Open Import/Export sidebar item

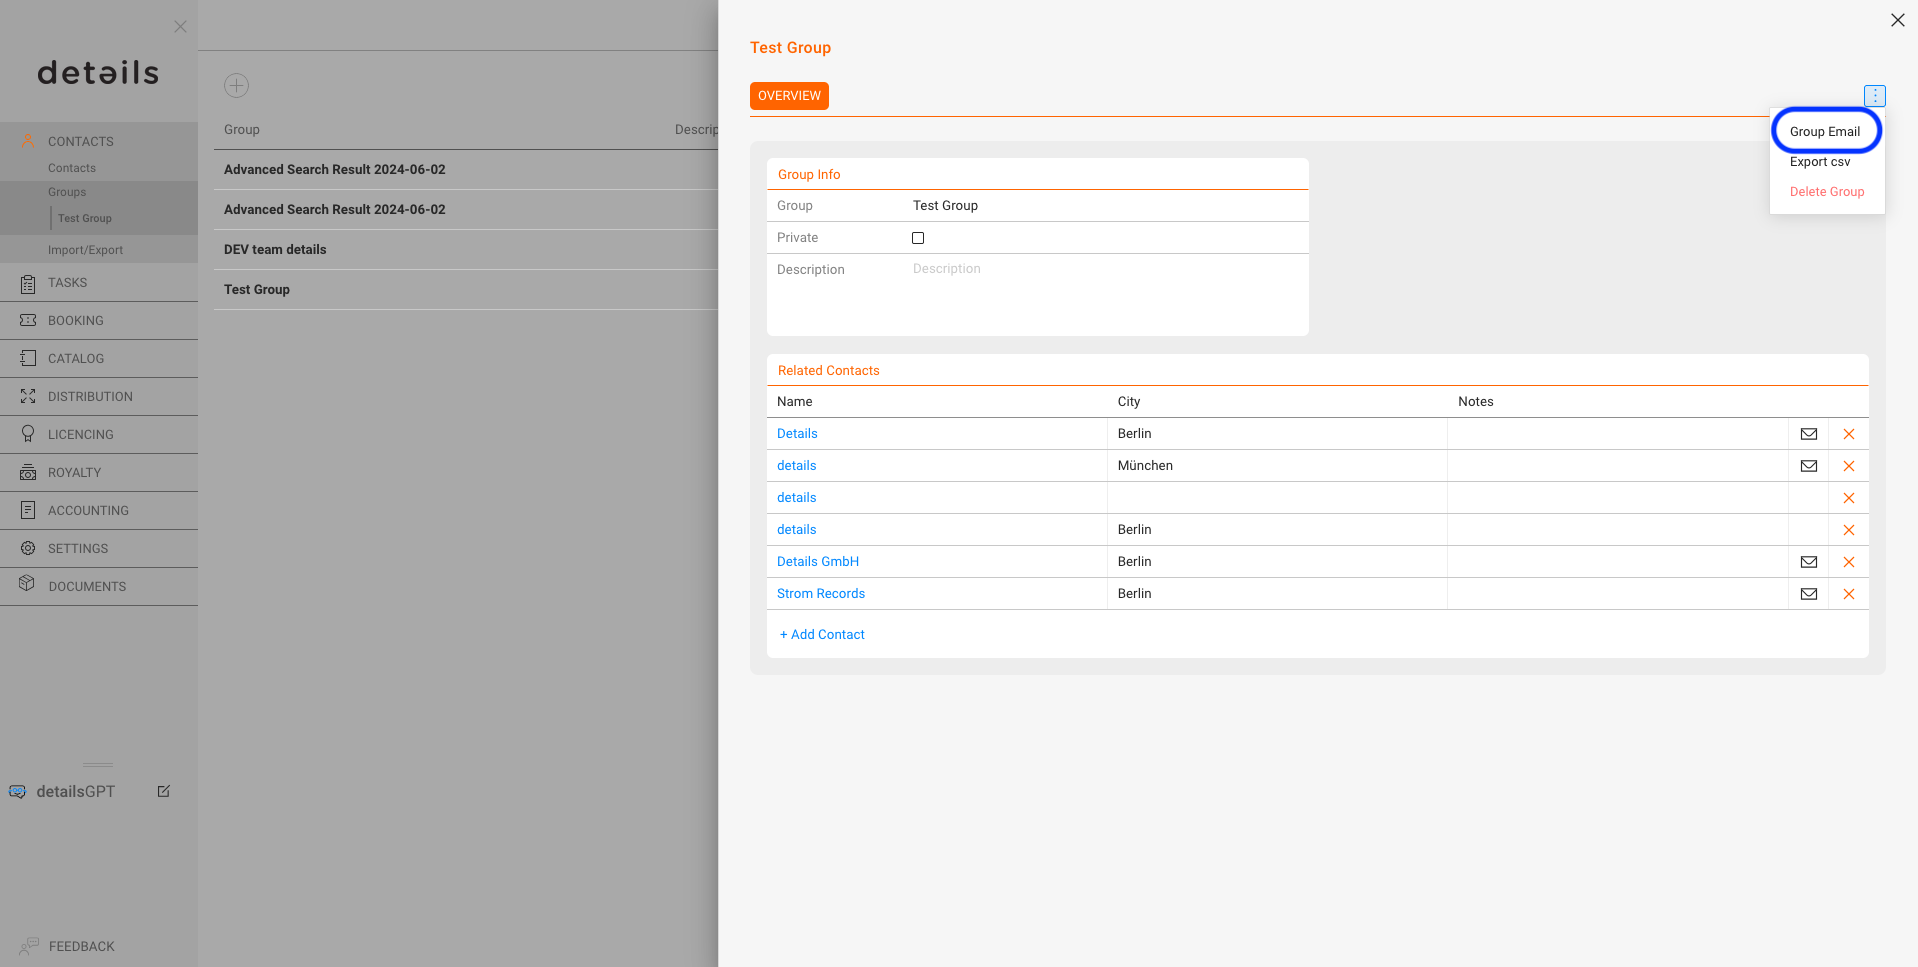click(x=85, y=250)
